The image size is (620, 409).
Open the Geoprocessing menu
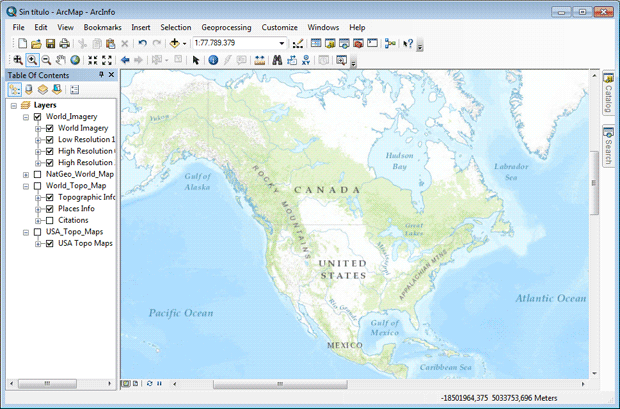tap(226, 27)
